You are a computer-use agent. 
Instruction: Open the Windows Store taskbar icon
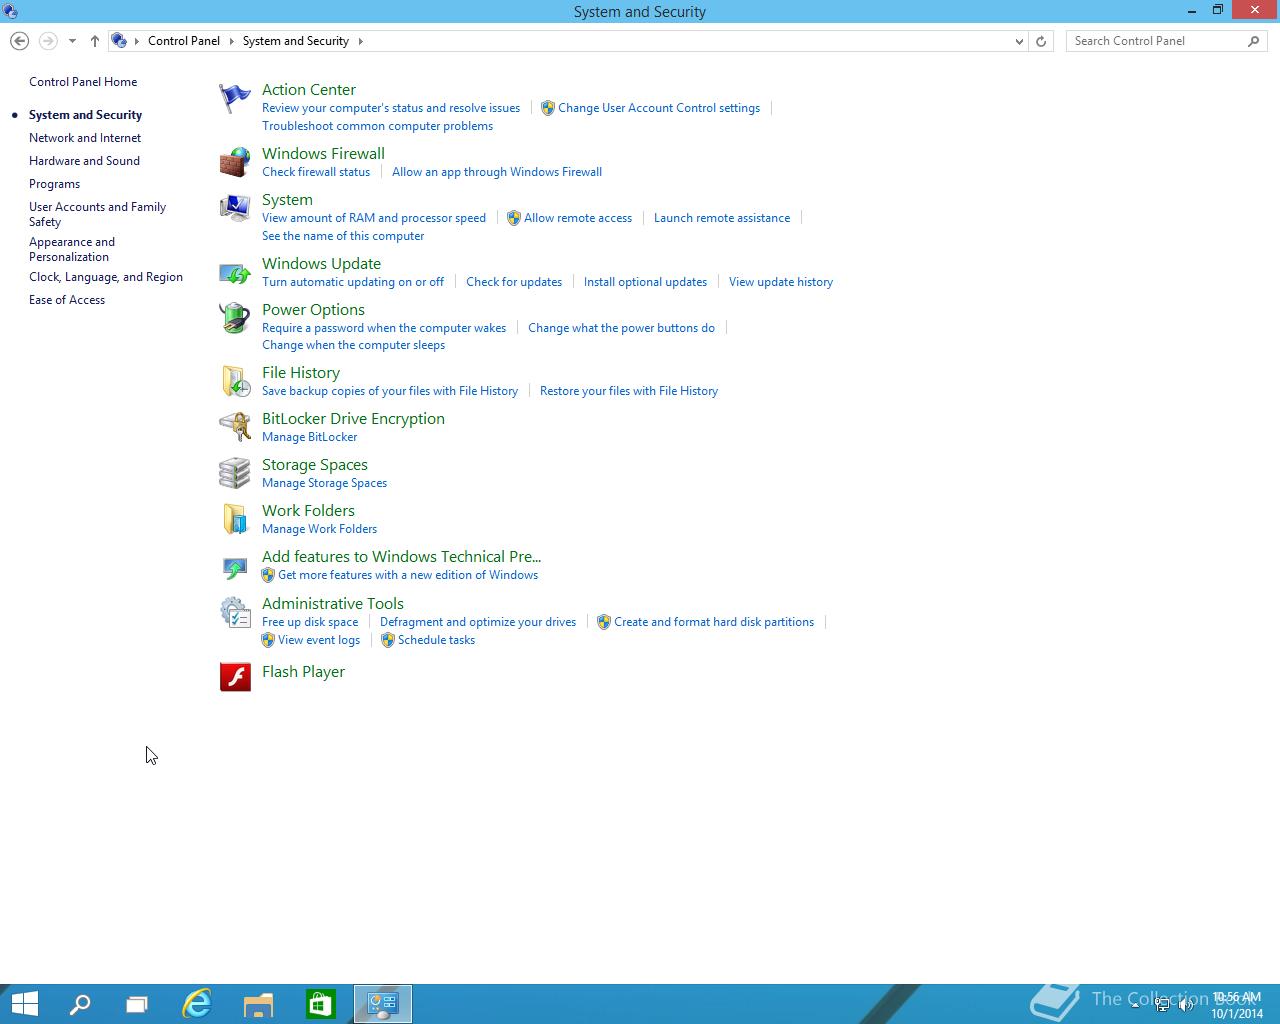point(320,1004)
